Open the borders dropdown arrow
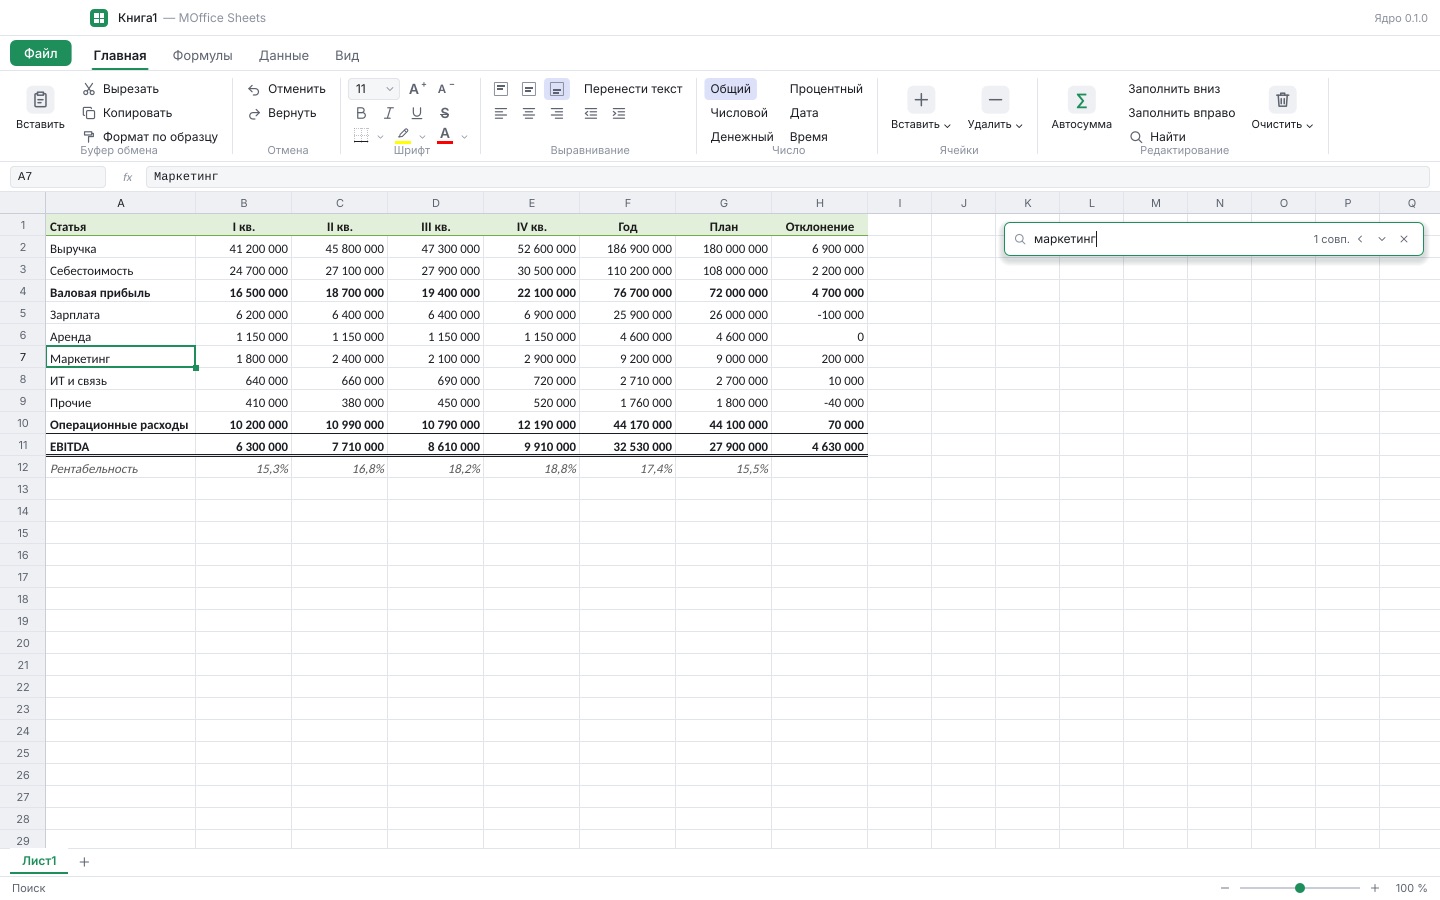Image resolution: width=1440 pixels, height=900 pixels. click(x=380, y=137)
